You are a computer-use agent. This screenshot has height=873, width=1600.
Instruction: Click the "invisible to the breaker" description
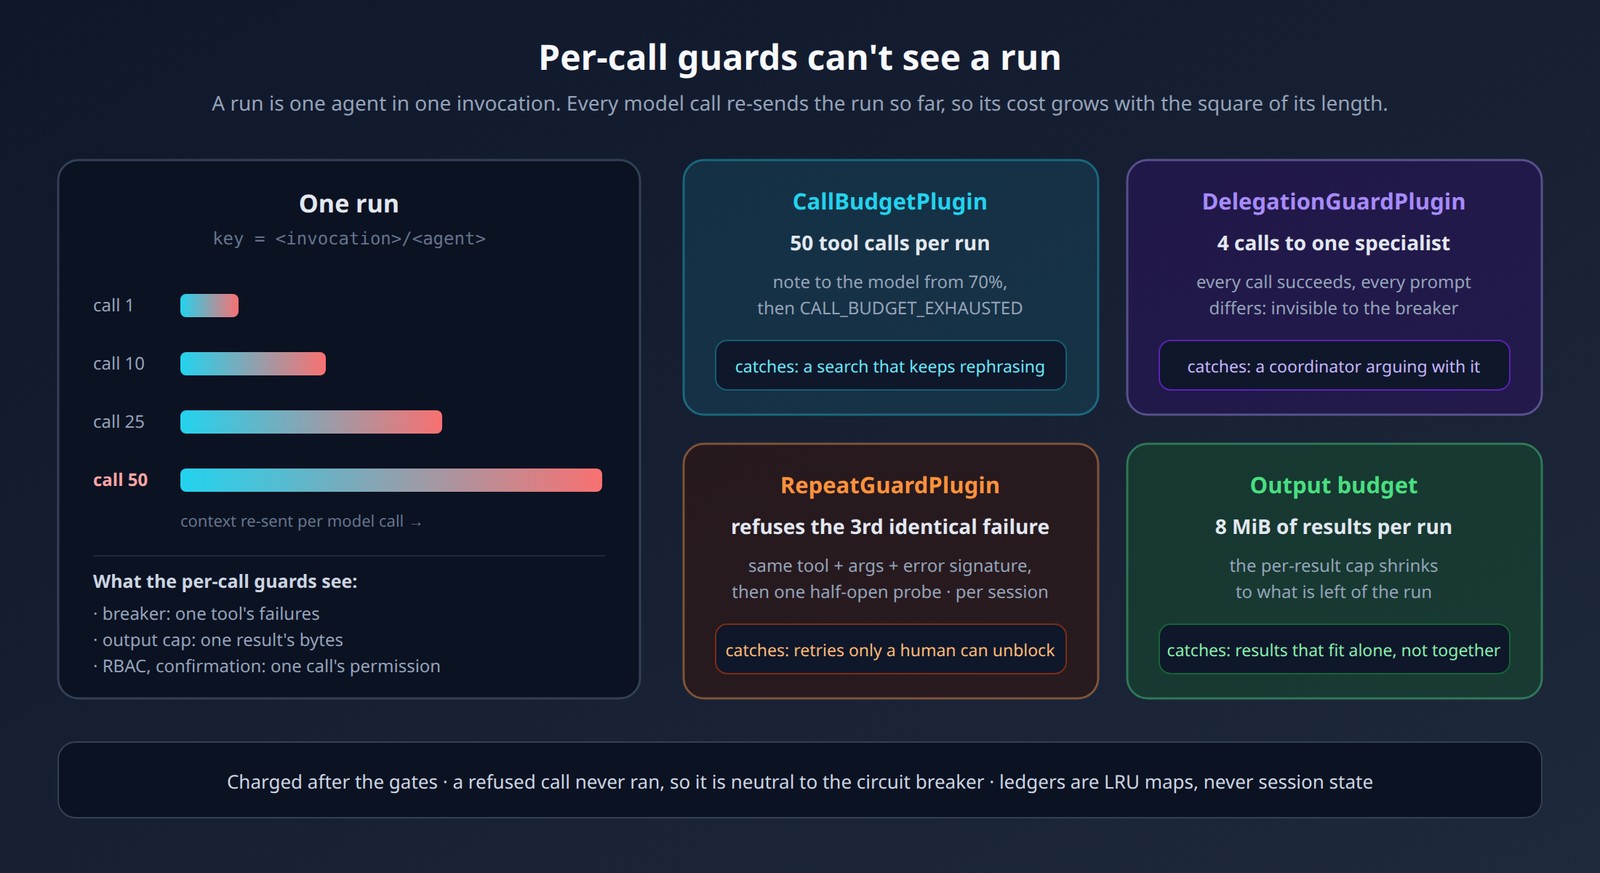[1334, 308]
